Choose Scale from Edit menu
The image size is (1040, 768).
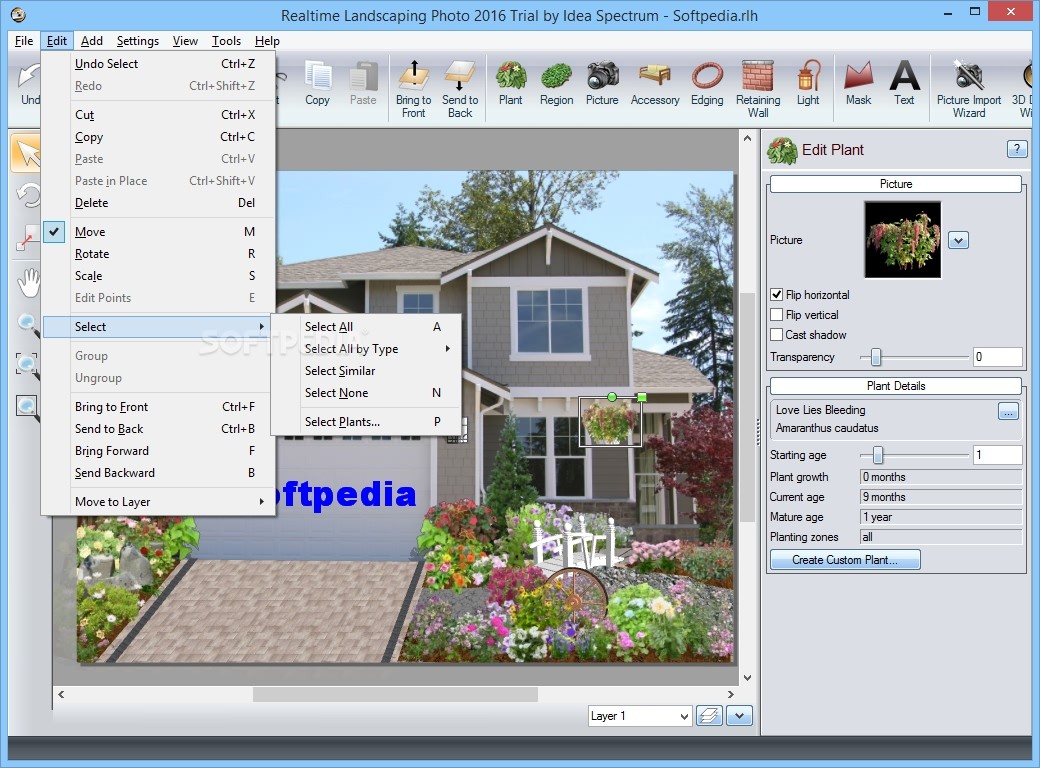click(x=159, y=276)
